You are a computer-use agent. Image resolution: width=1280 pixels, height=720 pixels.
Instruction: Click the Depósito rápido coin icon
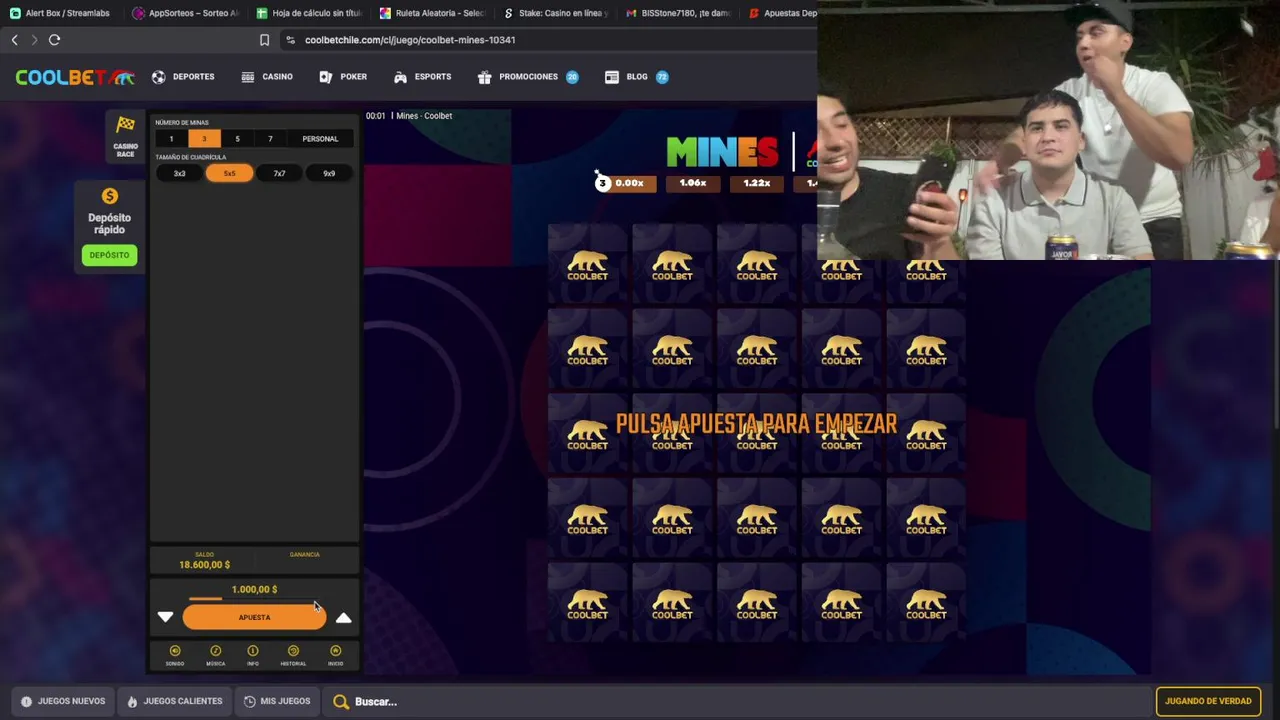[x=110, y=196]
